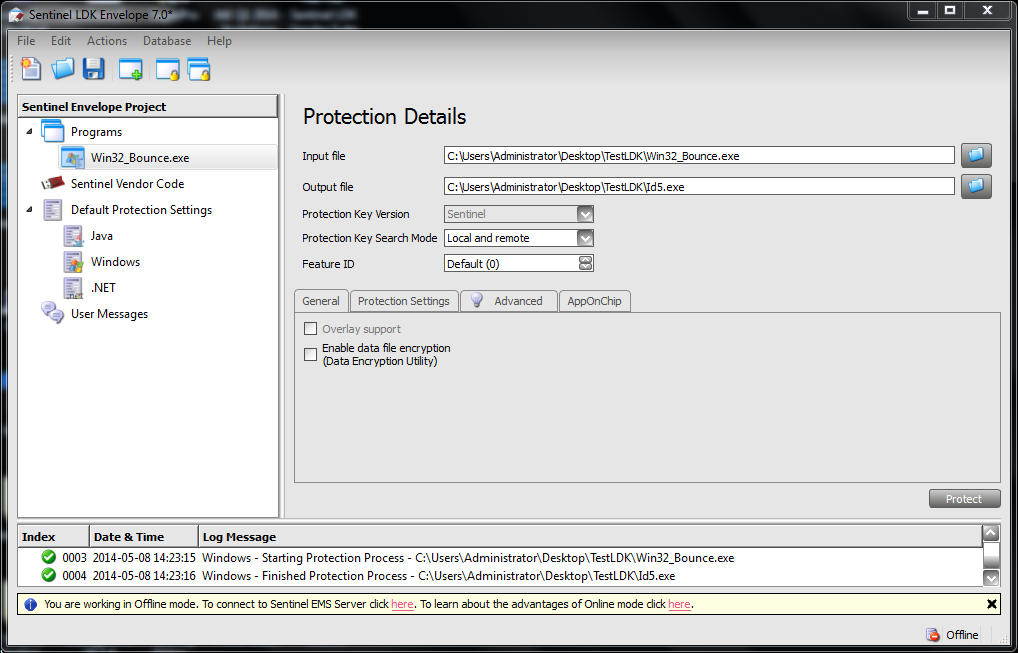Browse for a different Input file

coord(975,155)
